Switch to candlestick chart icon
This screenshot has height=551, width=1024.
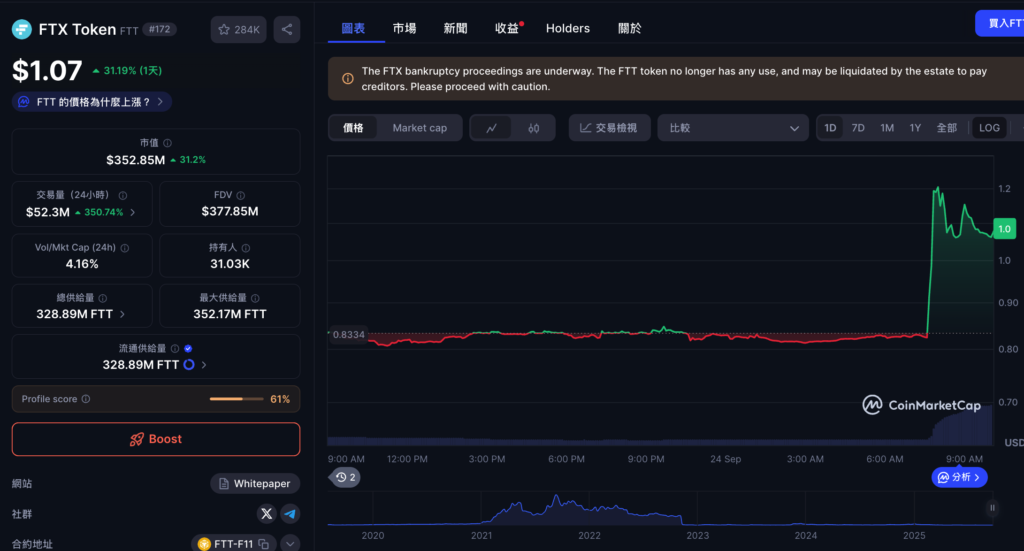534,128
